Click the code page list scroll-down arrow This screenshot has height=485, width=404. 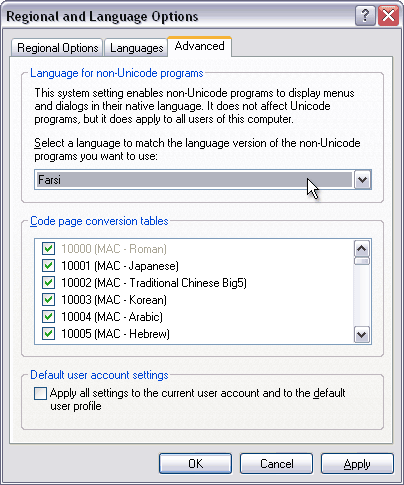tap(362, 334)
